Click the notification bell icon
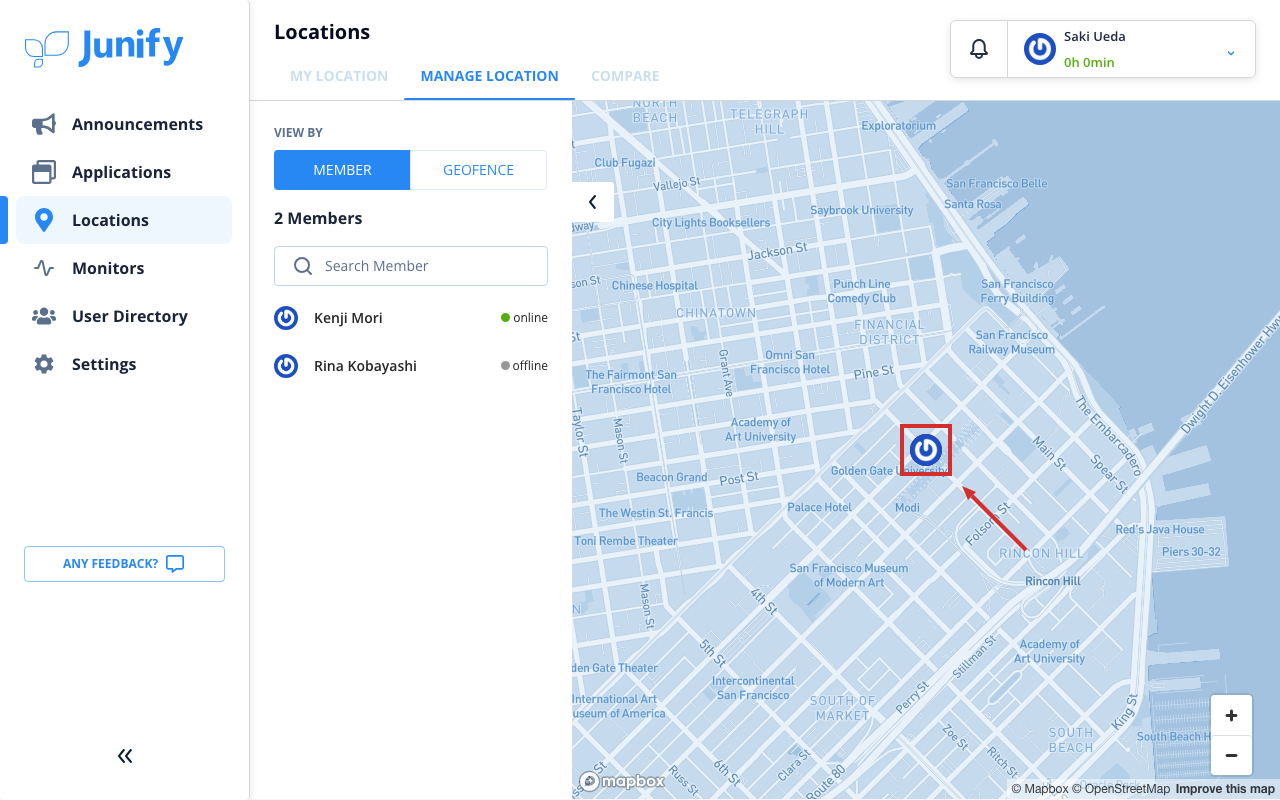This screenshot has height=800, width=1280. [979, 49]
